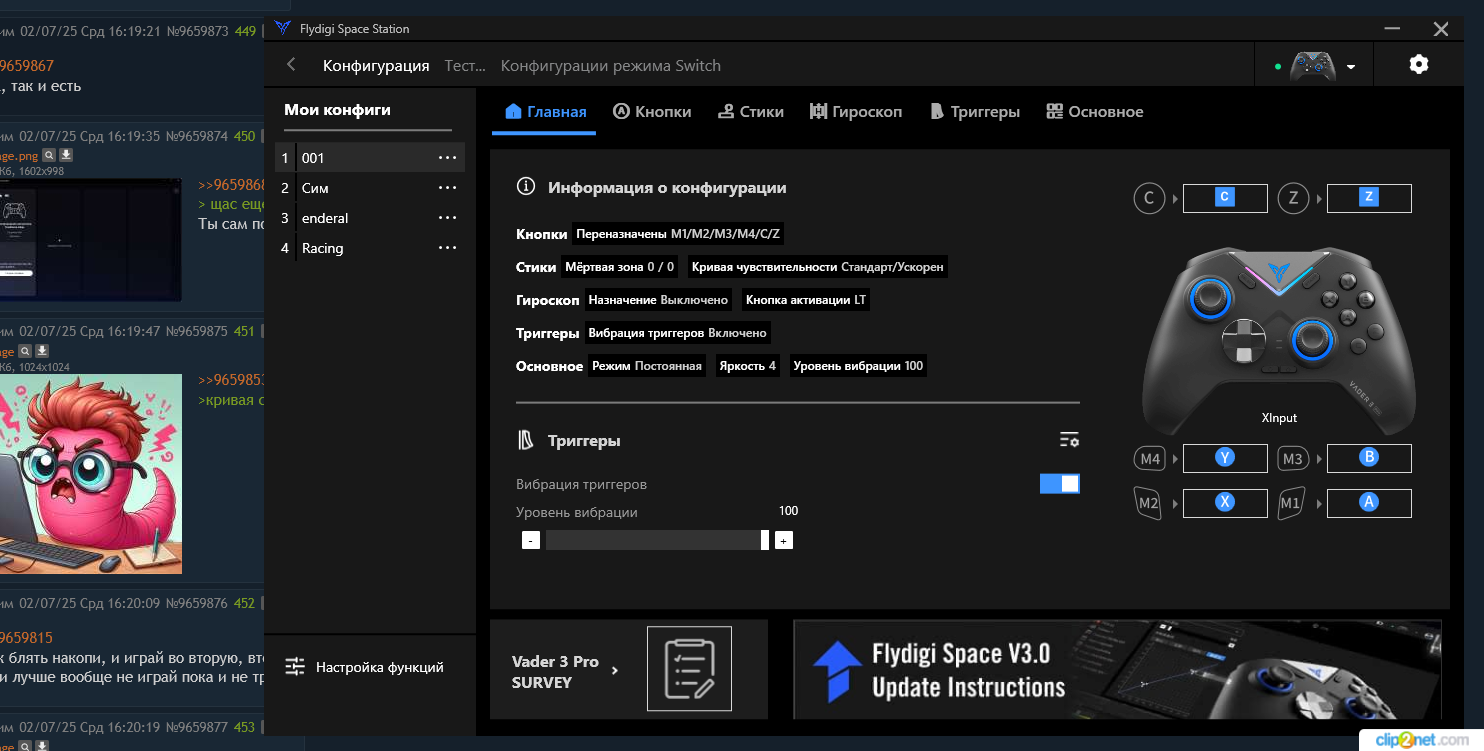
Task: Click the survey clipboard icon
Action: tap(689, 669)
